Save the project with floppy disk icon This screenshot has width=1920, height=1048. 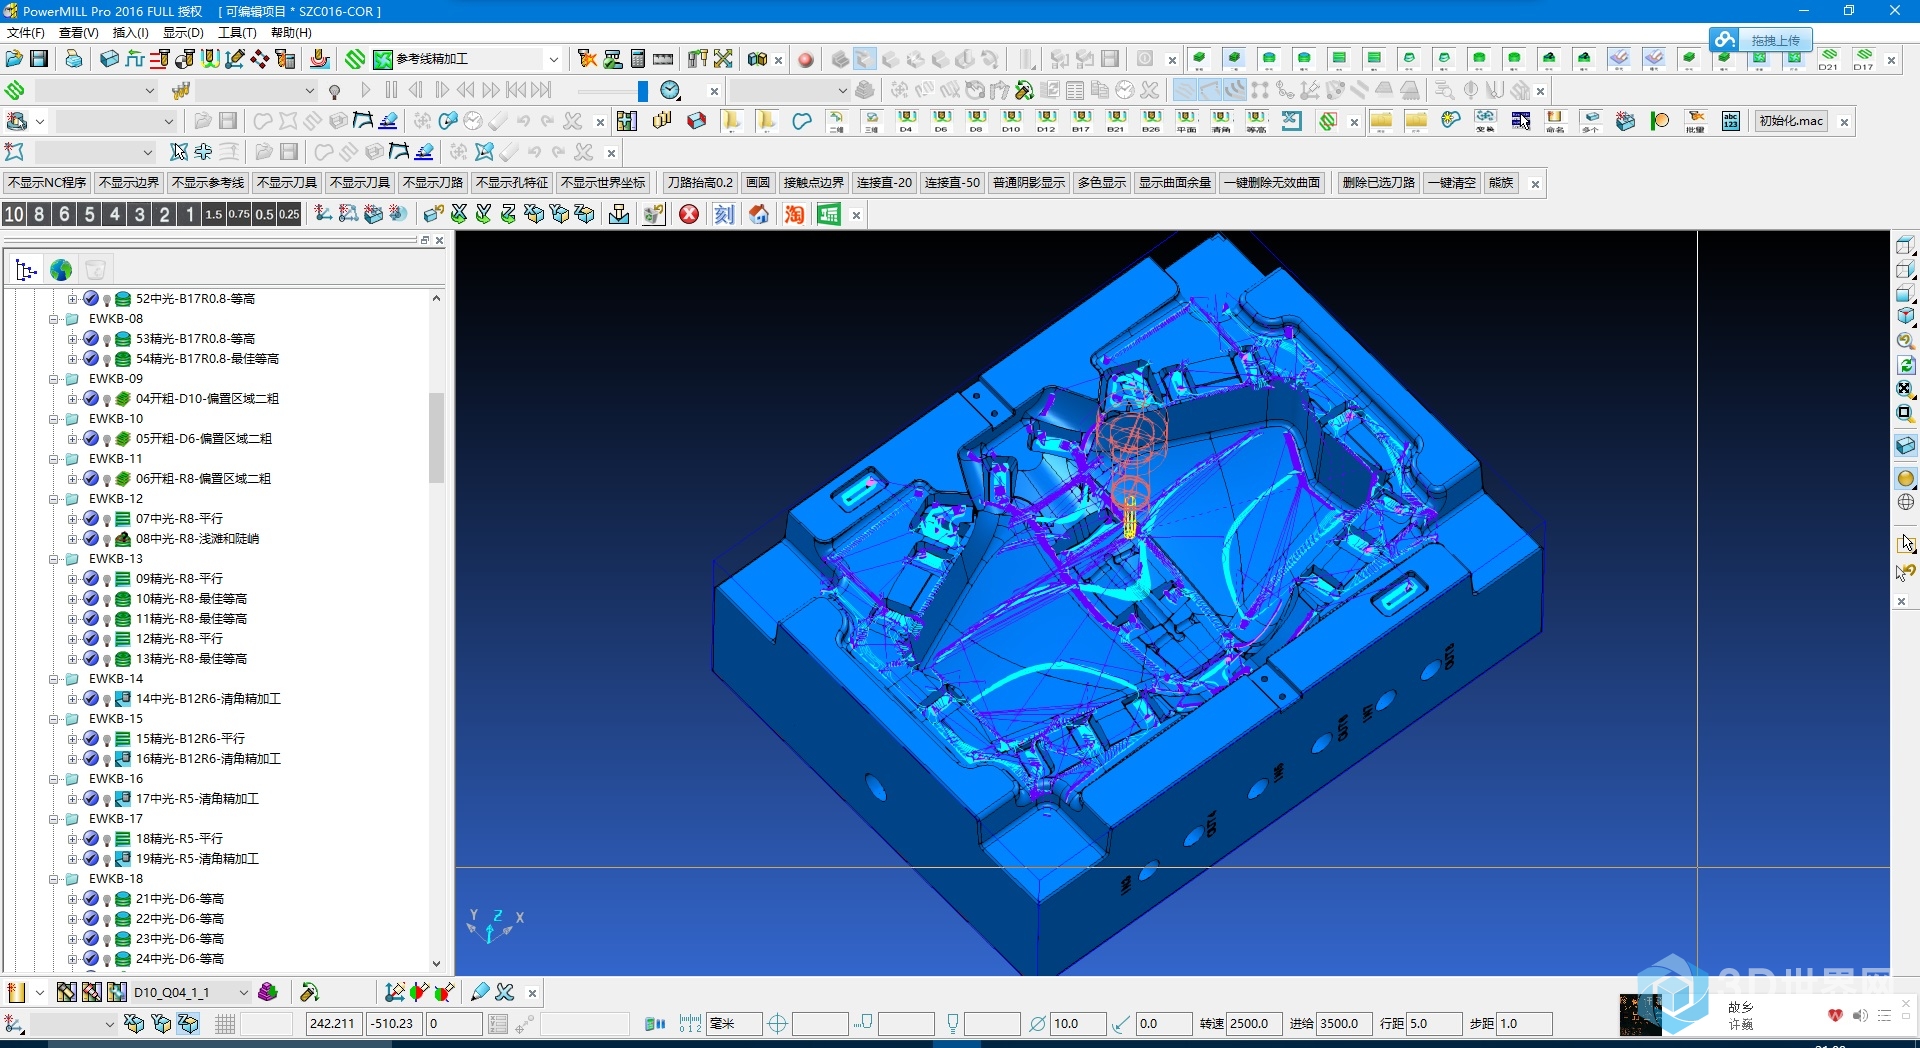39,59
